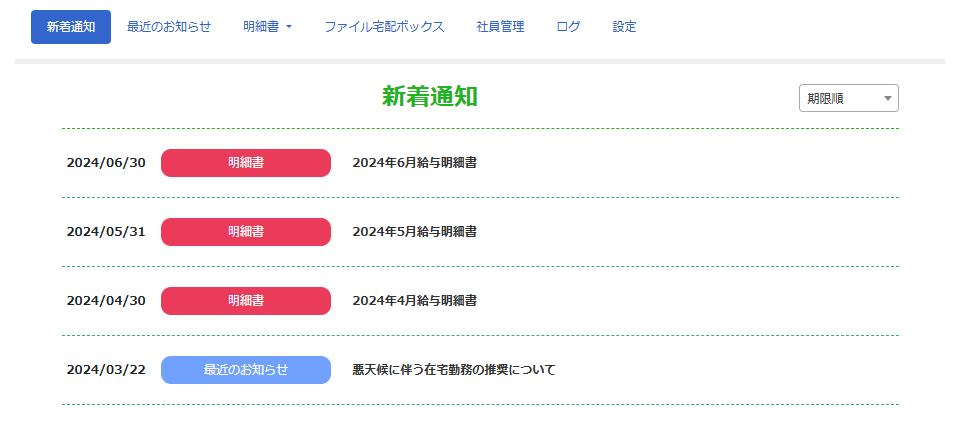Open 2024年4月給与明細書 notification
This screenshot has height=430, width=960.
[x=414, y=301]
